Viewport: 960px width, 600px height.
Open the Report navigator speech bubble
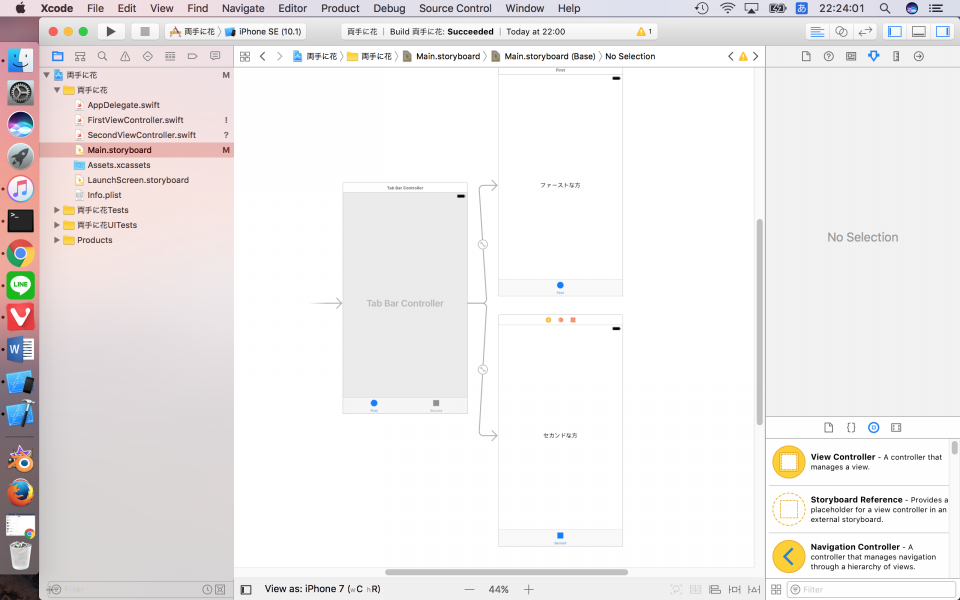[x=215, y=56]
